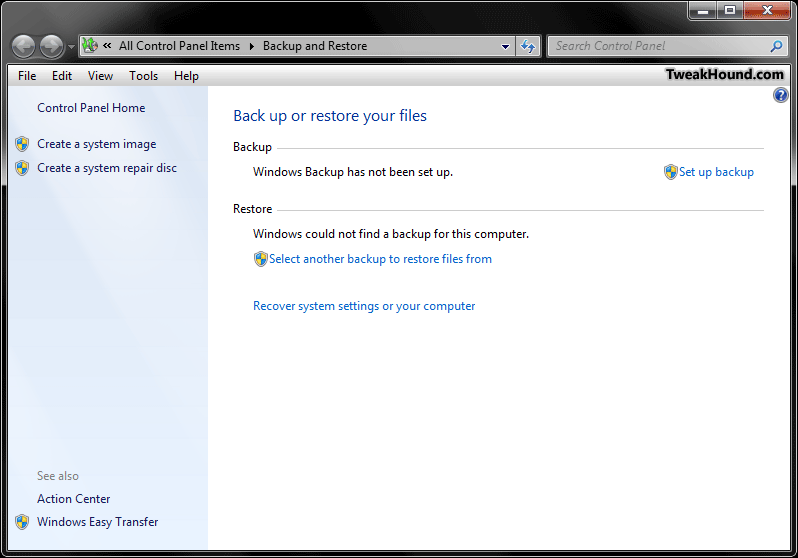Open Action Center under See also

[x=73, y=499]
